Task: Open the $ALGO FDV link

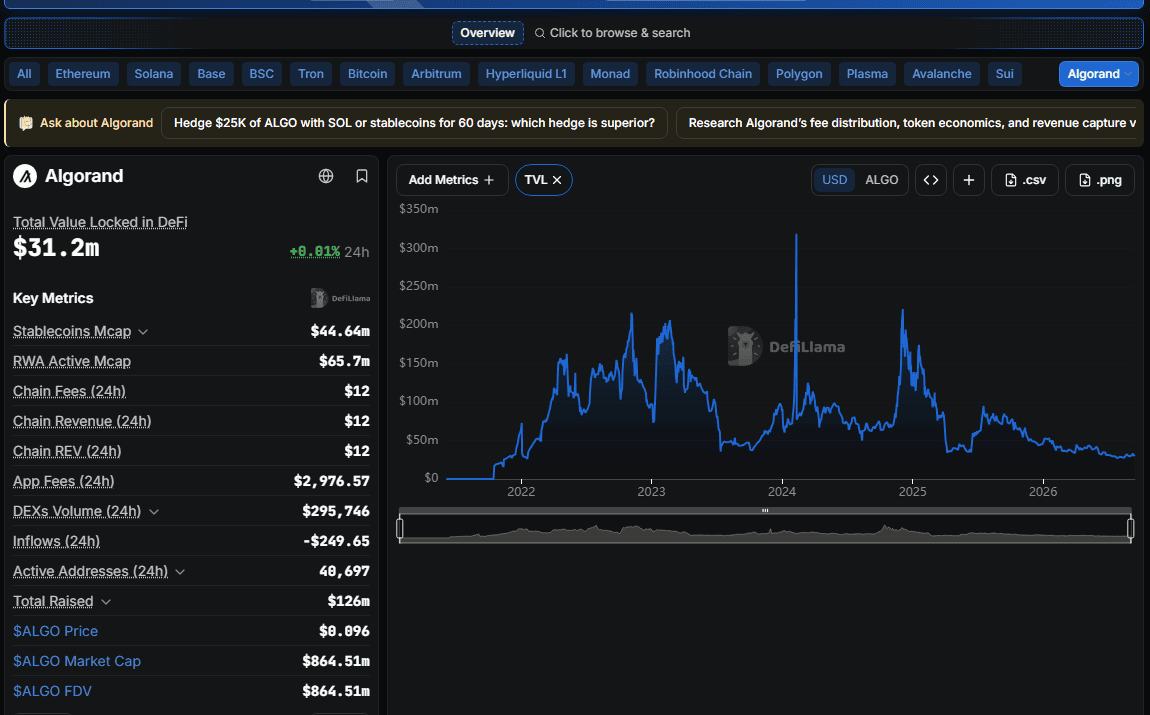Action: click(53, 692)
